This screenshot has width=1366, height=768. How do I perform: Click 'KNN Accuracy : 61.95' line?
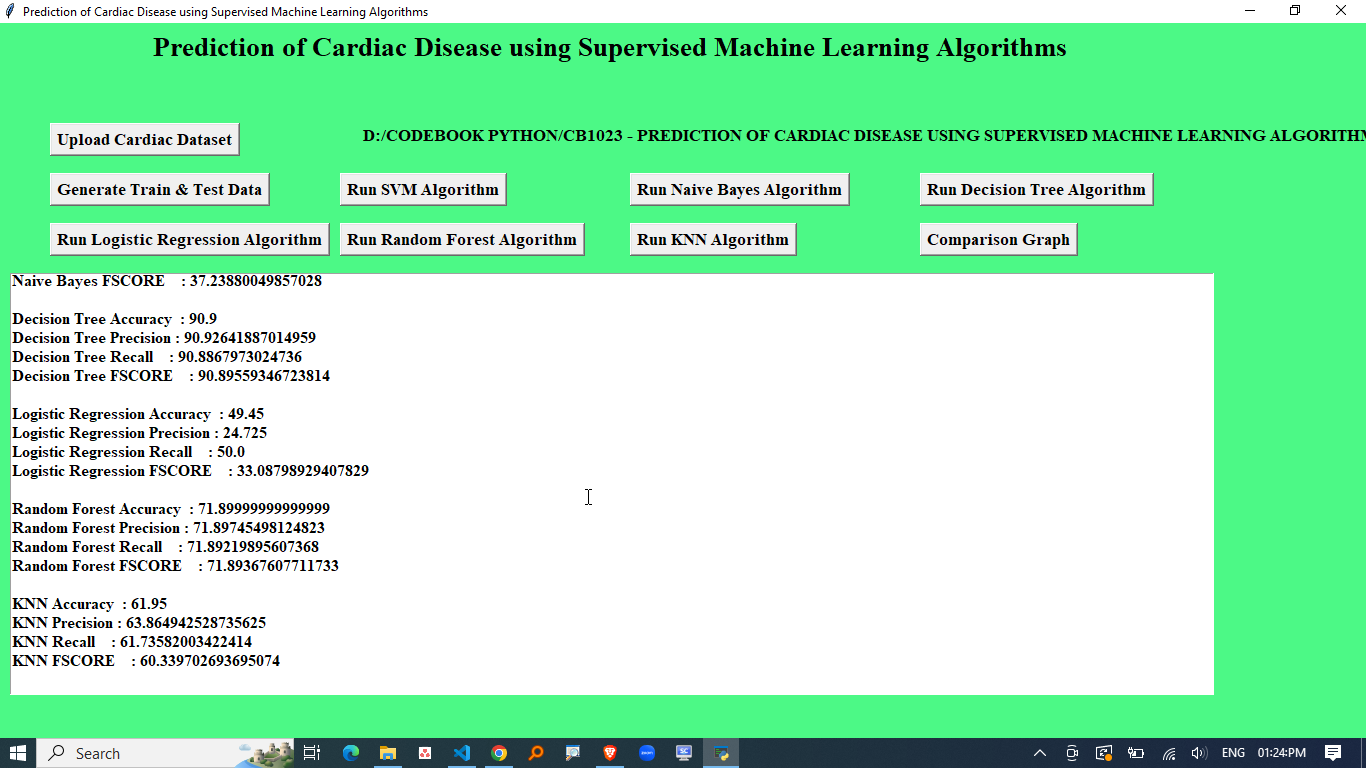(89, 604)
